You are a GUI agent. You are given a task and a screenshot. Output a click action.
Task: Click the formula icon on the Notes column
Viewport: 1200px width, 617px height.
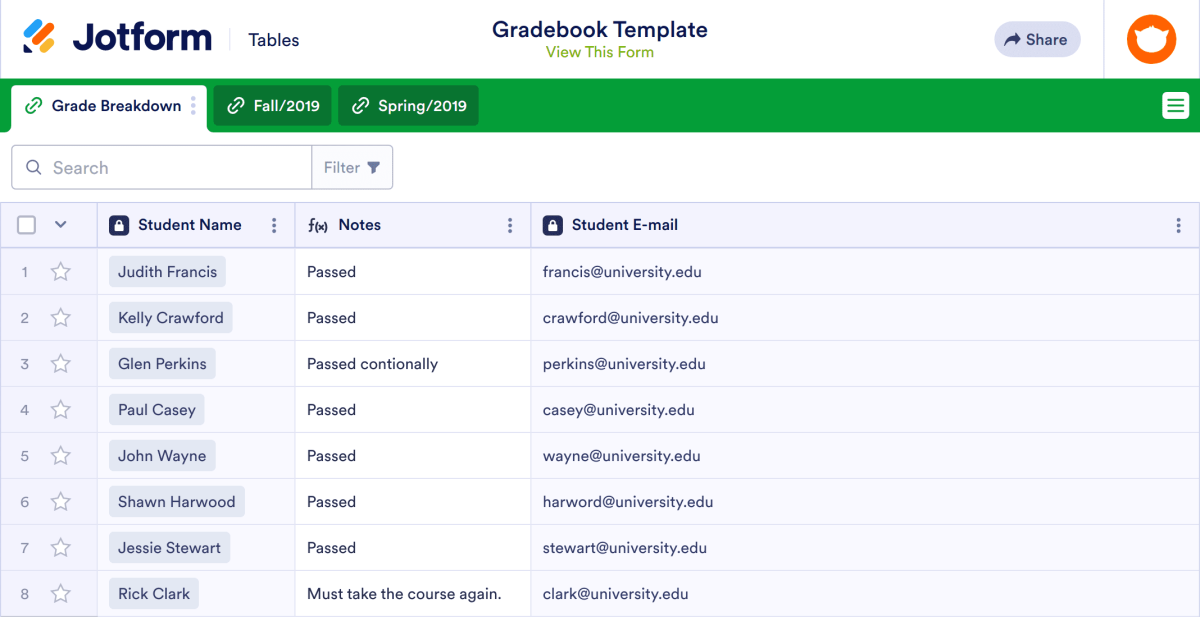click(x=318, y=225)
